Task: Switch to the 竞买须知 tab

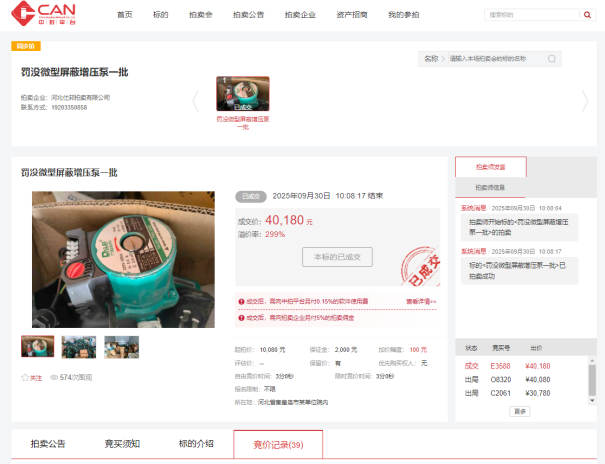Action: [x=122, y=444]
